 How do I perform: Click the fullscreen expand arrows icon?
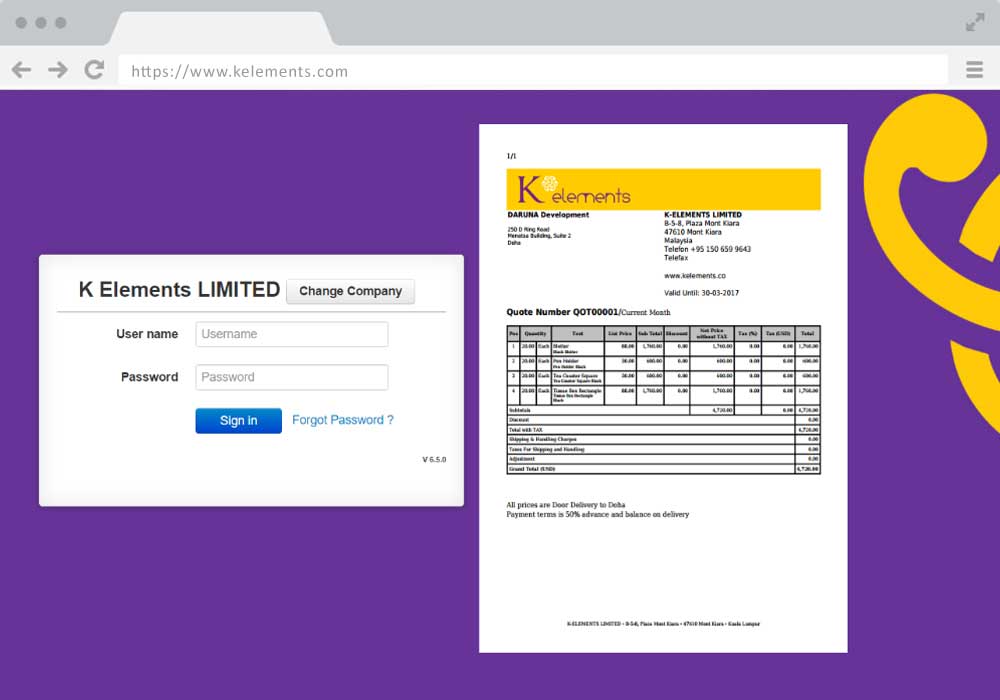[974, 23]
